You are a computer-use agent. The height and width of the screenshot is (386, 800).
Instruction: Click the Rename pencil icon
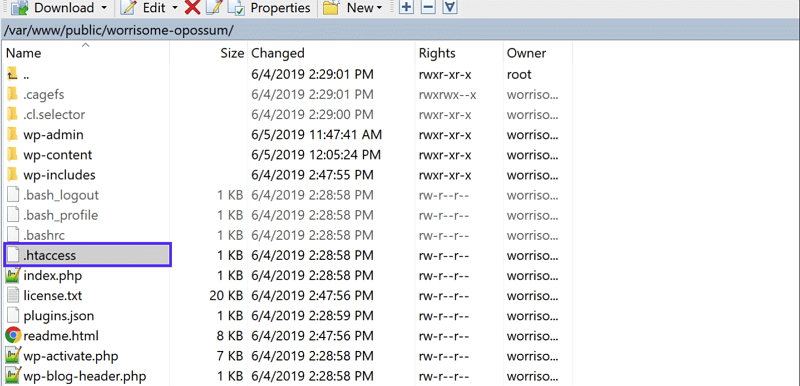click(214, 8)
